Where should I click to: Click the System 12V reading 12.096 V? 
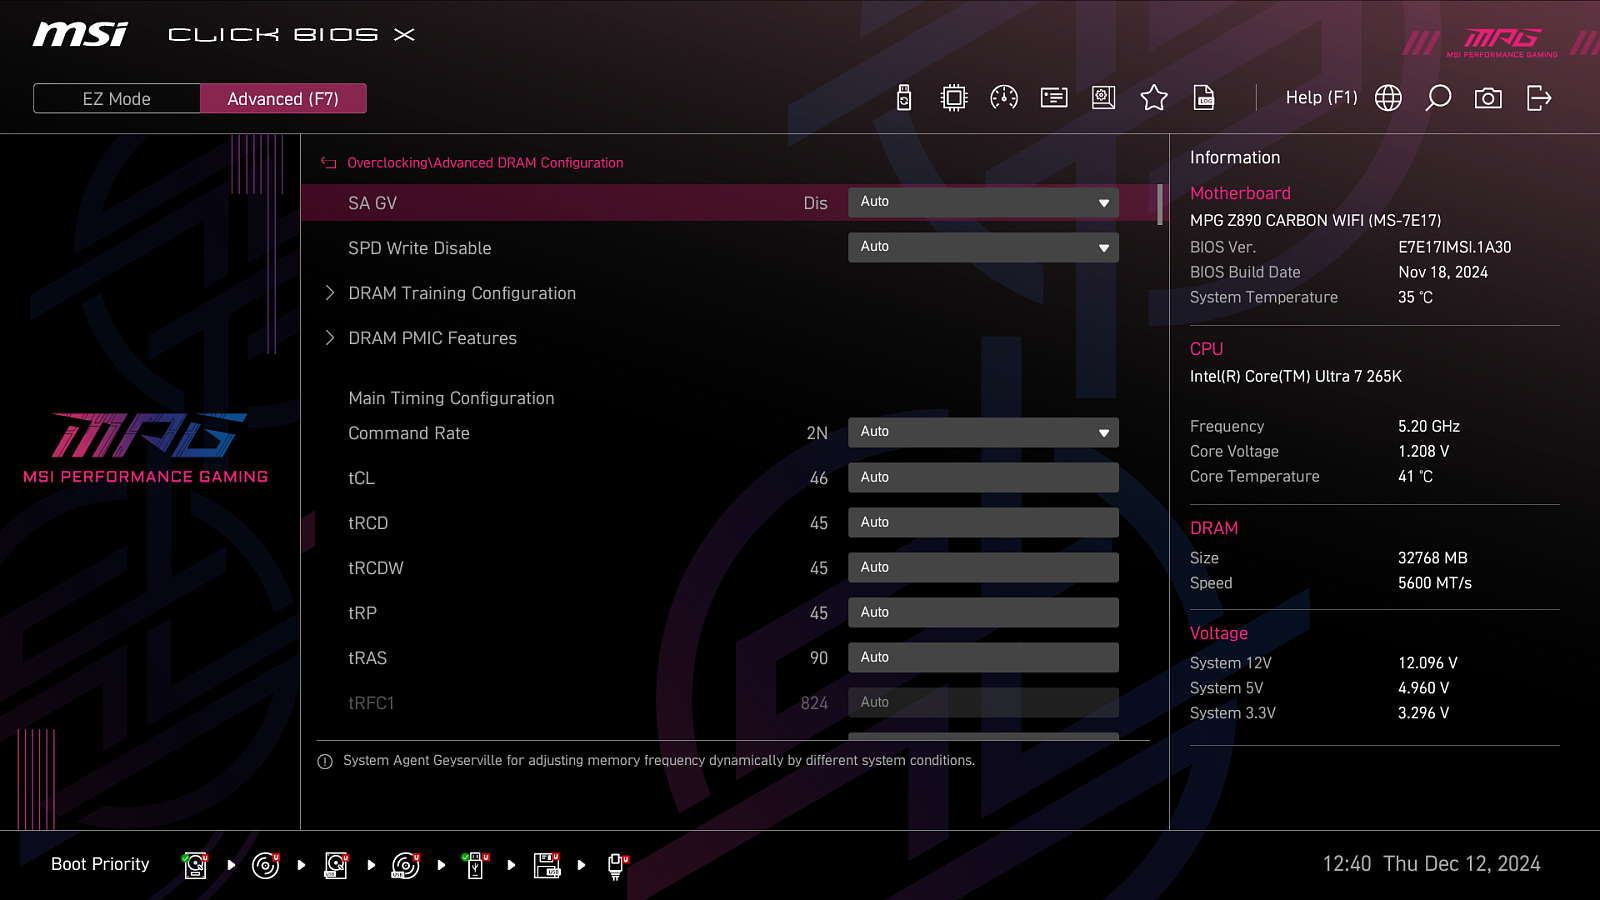coord(1428,663)
